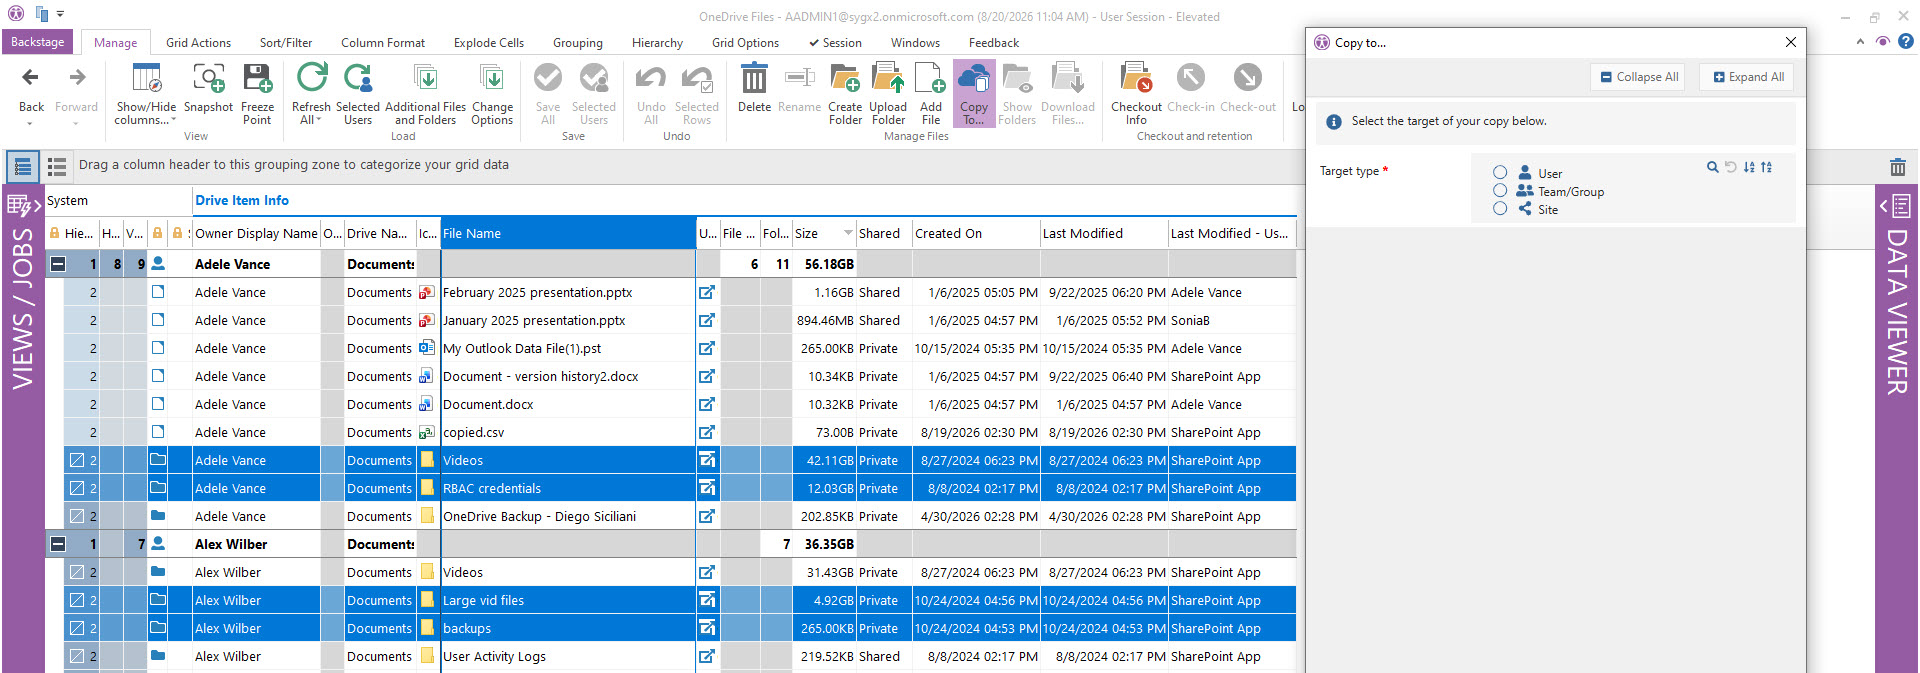Open the Refresh All dropdown
Viewport: 1920px width, 673px height.
pos(319,120)
